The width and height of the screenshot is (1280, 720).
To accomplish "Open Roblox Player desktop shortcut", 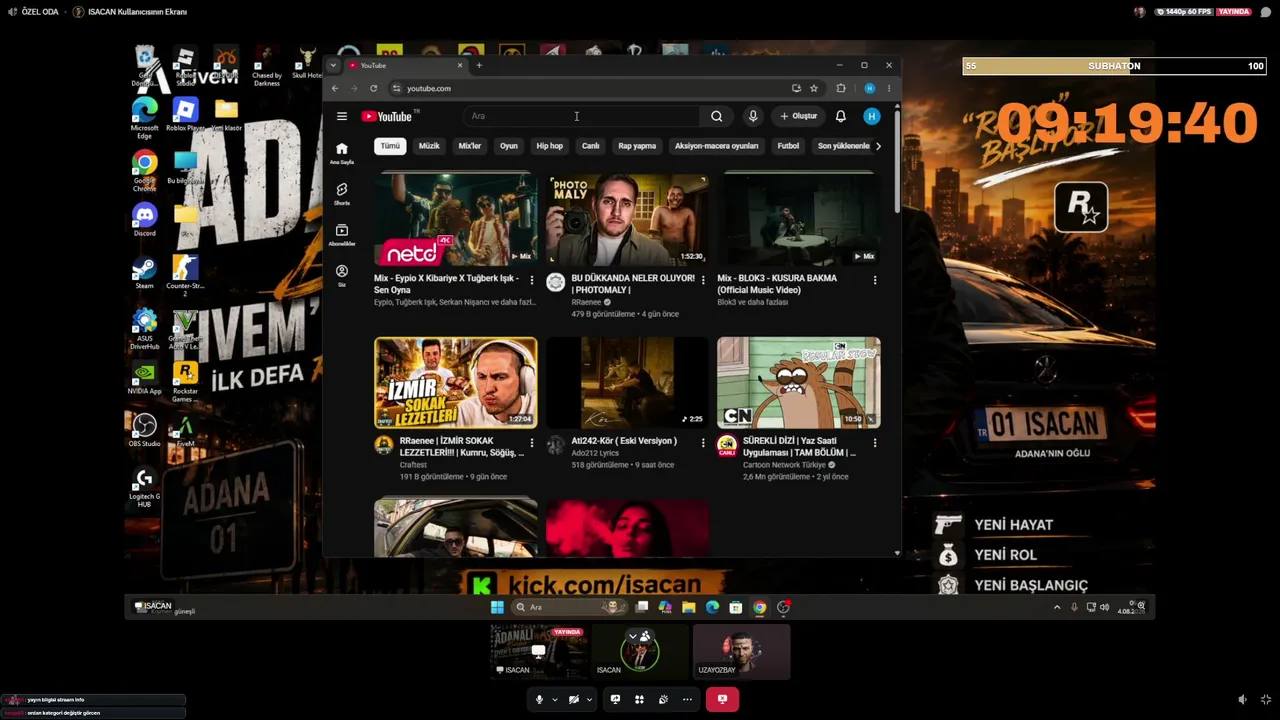I will 185,113.
